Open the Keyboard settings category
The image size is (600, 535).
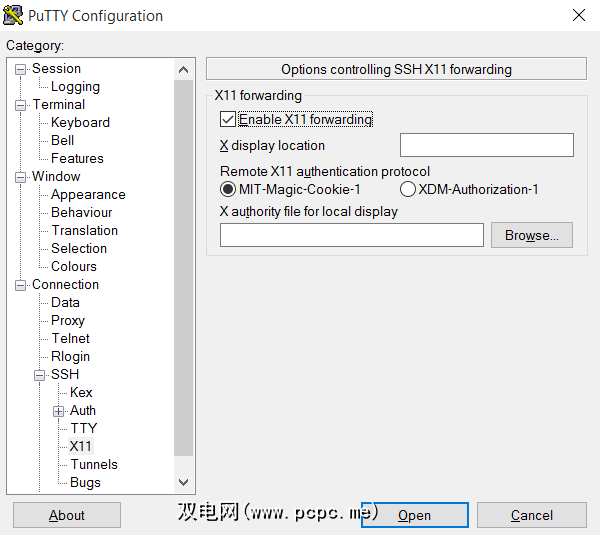click(80, 122)
